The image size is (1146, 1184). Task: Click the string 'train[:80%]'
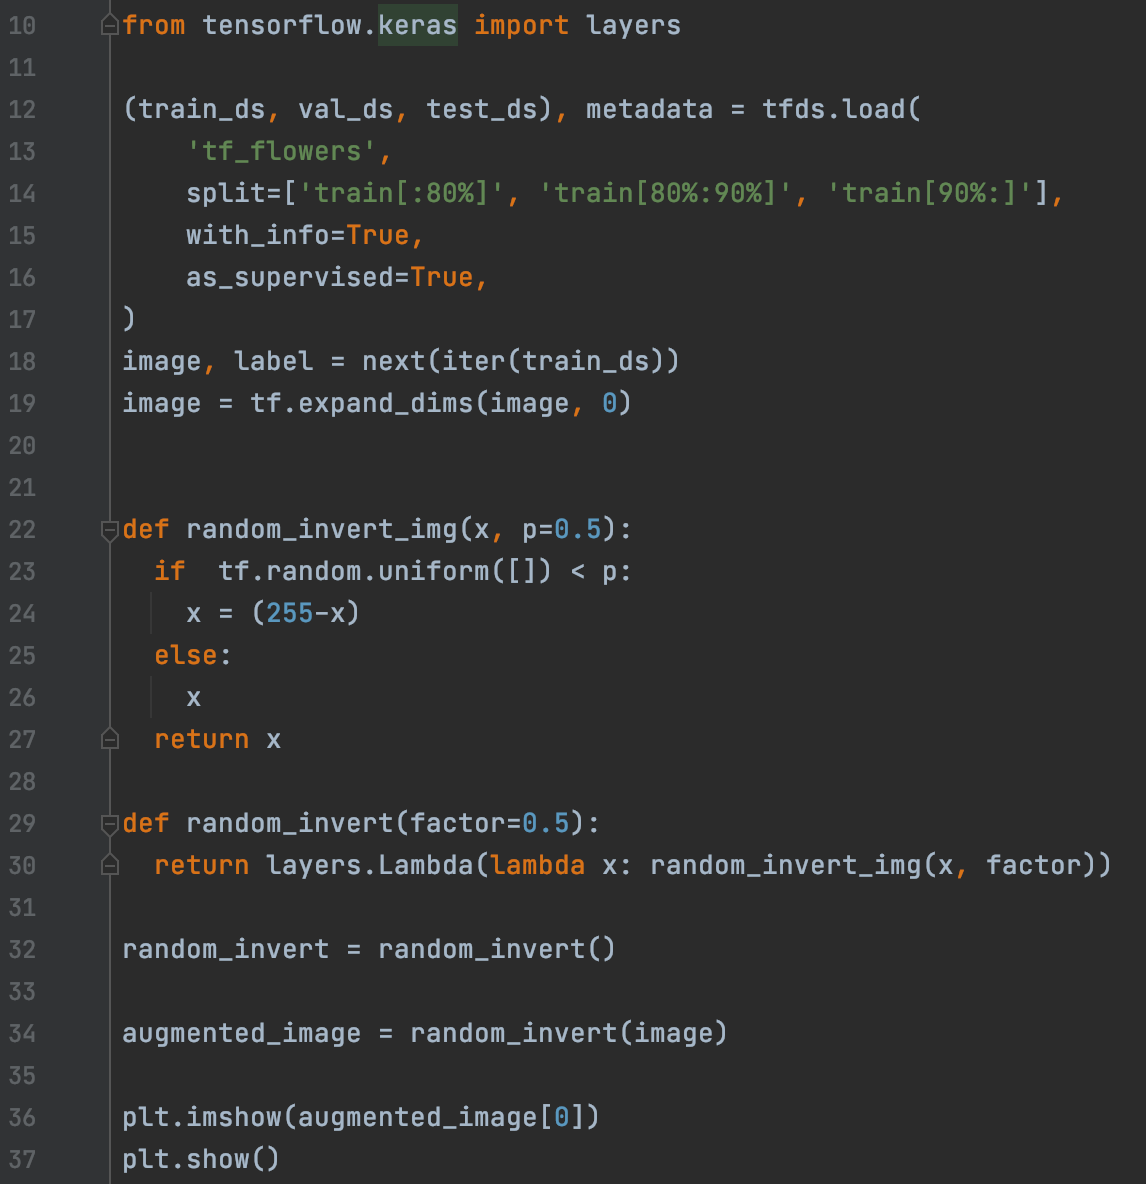[x=402, y=193]
